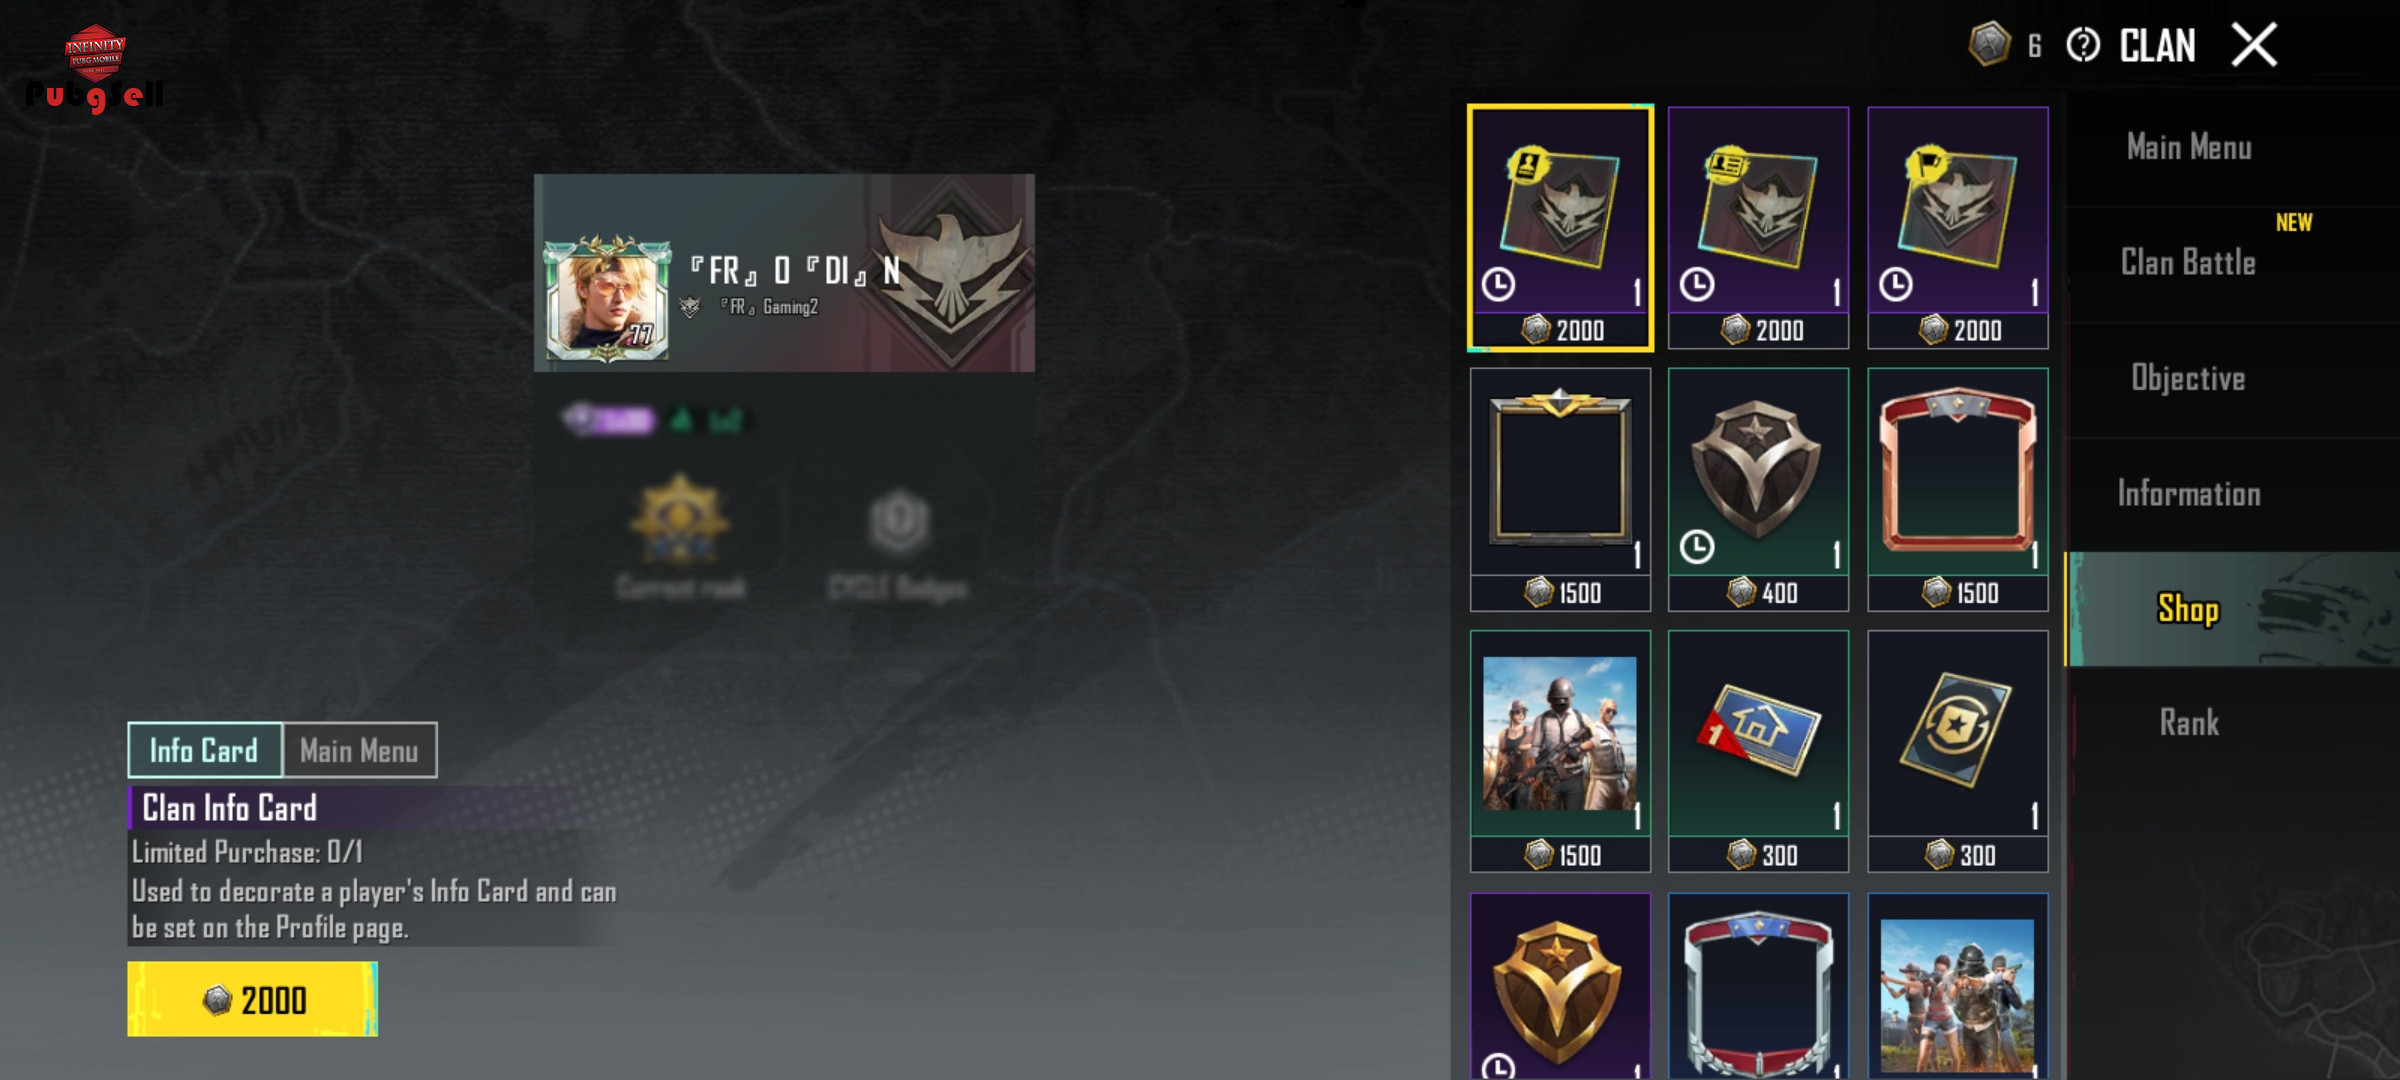Viewport: 2400px width, 1080px height.
Task: Open the Clan Battle menu entry
Action: click(2189, 263)
